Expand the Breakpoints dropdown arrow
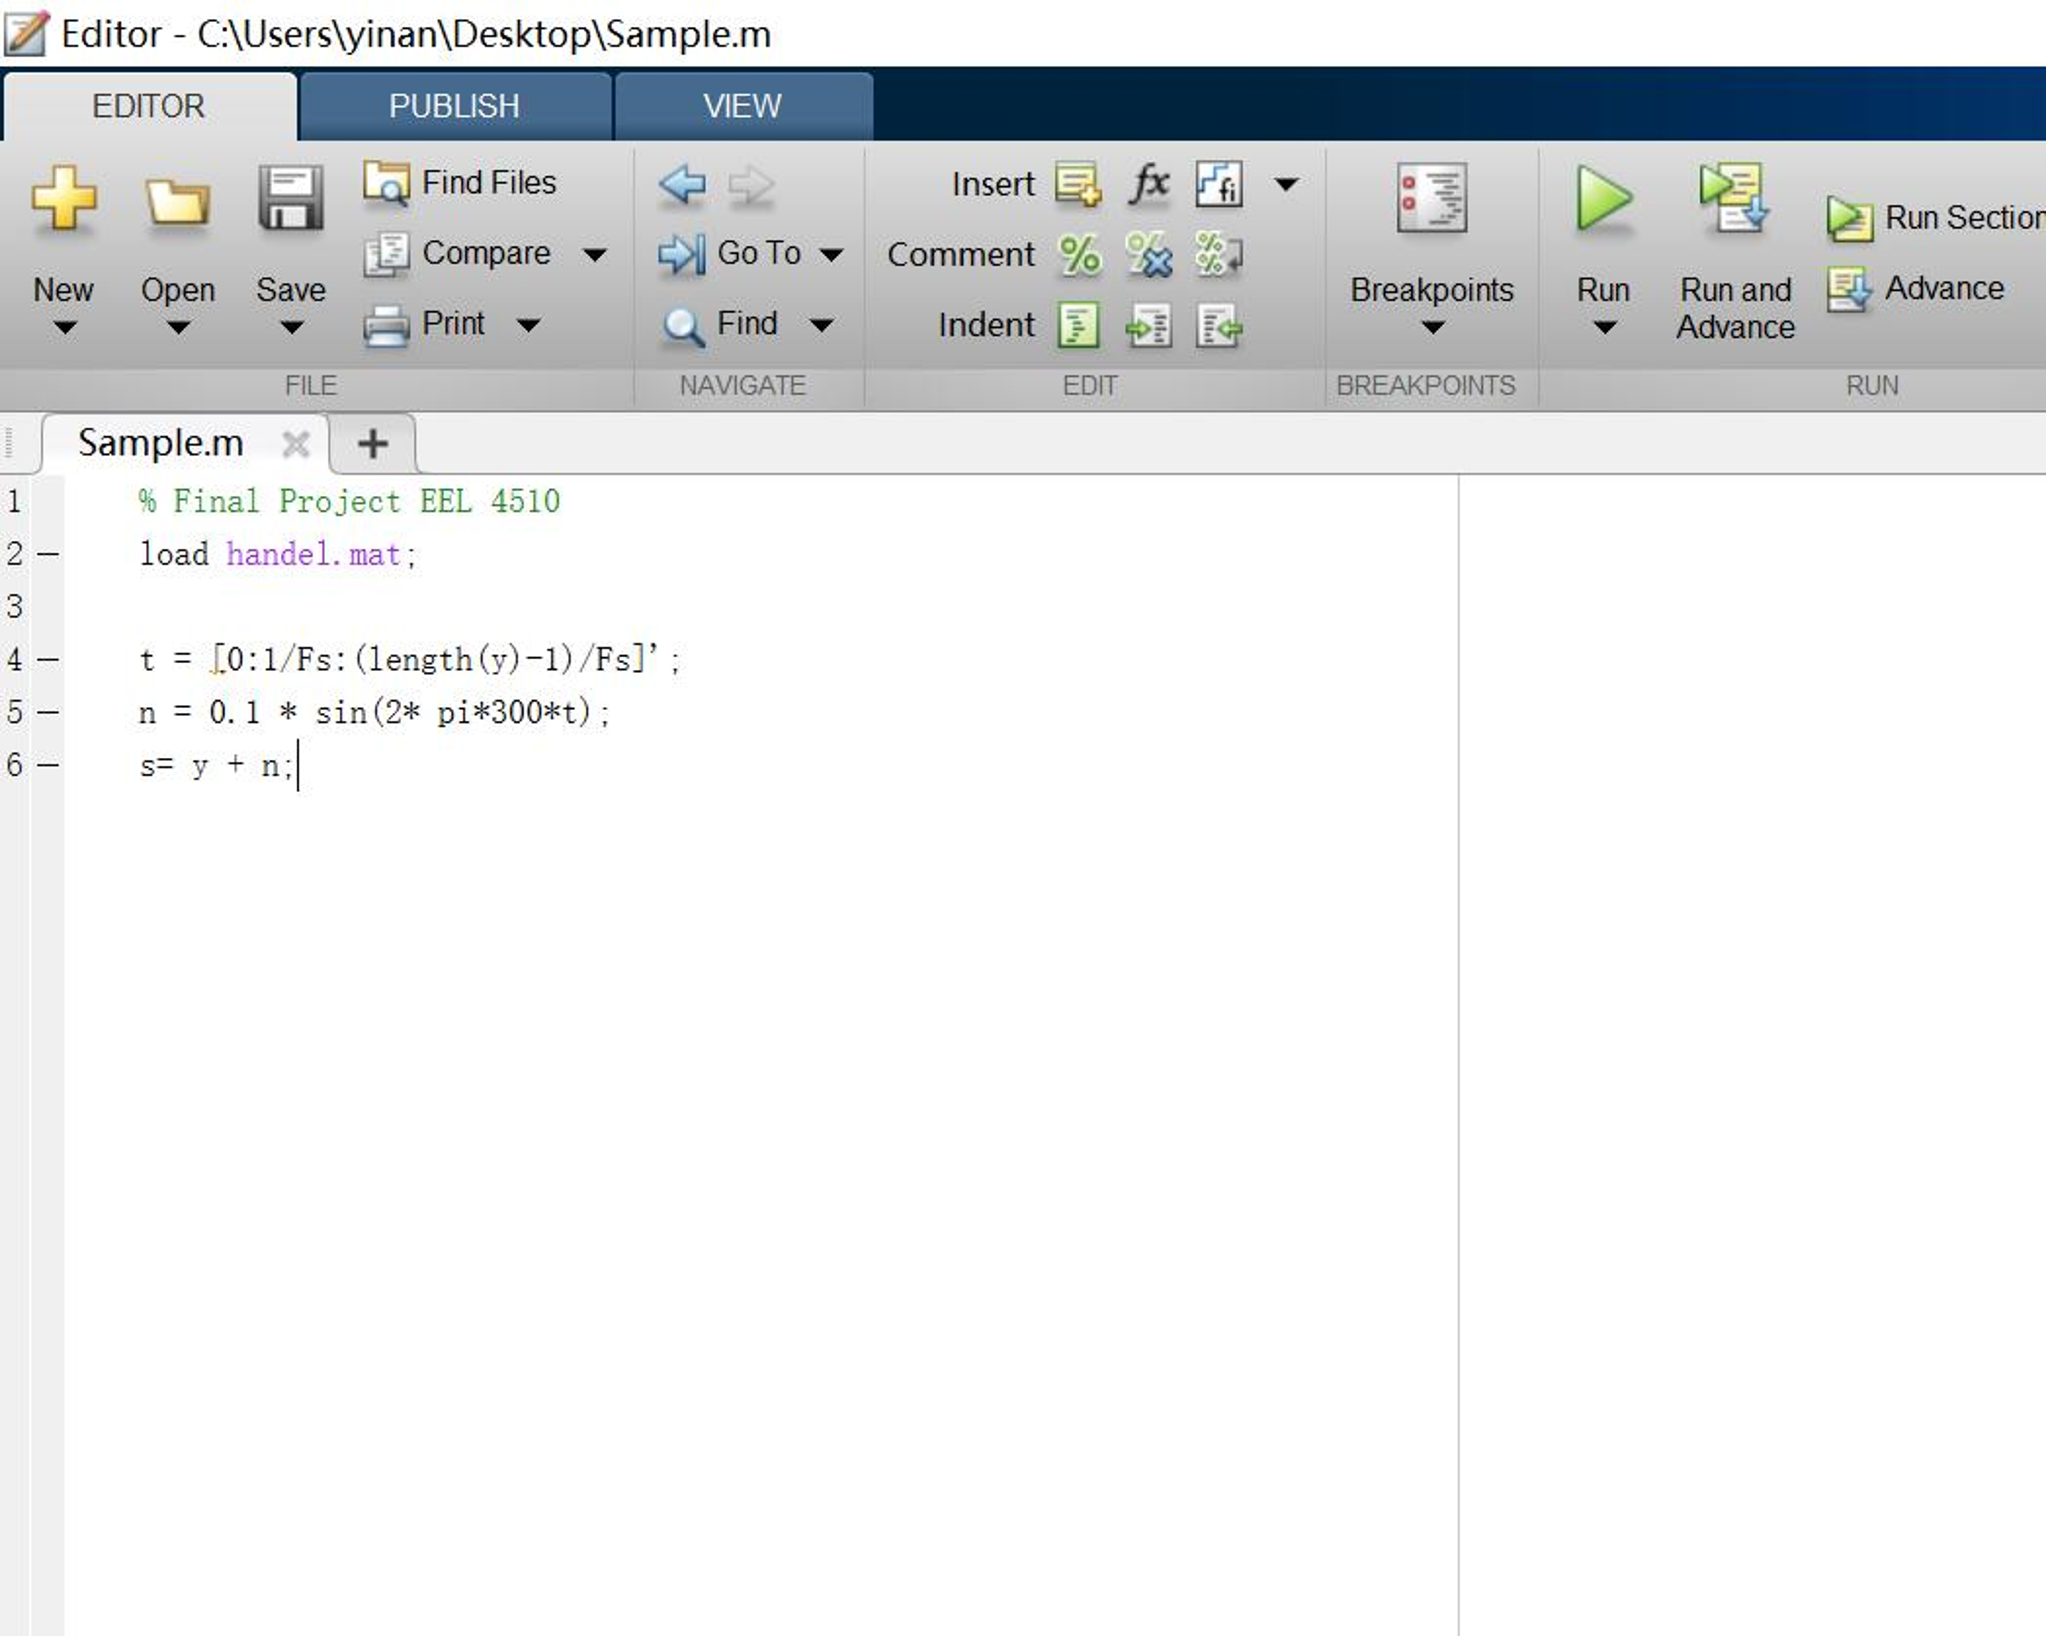Image resolution: width=2046 pixels, height=1636 pixels. point(1432,328)
